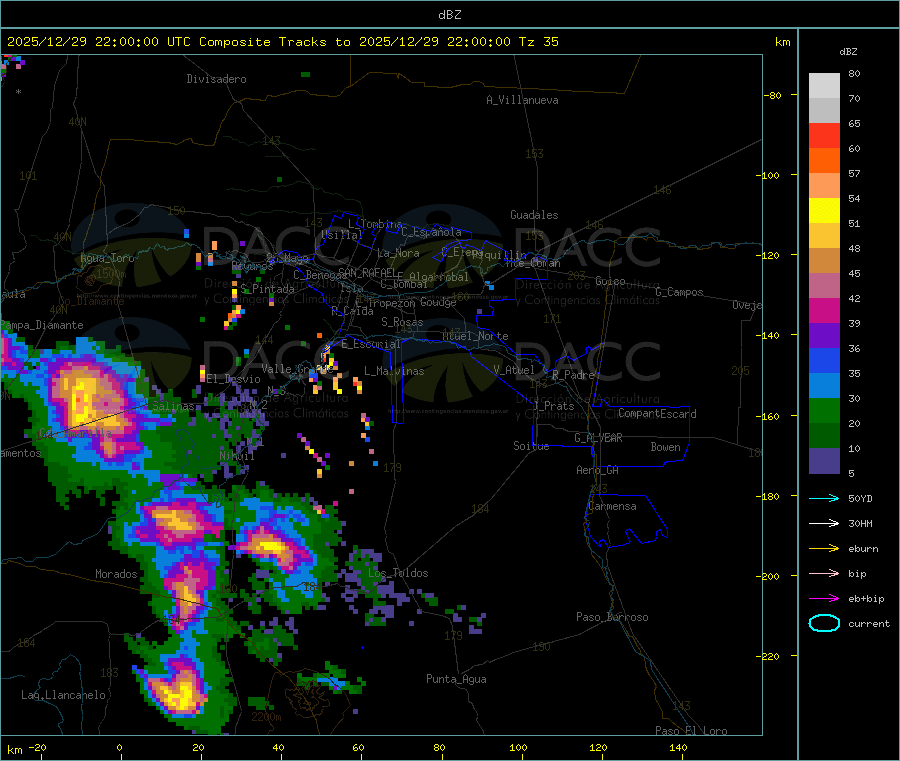Screen dimensions: 900x761
Task: Click the 80 dBZ light gray swatch
Action: (x=824, y=86)
